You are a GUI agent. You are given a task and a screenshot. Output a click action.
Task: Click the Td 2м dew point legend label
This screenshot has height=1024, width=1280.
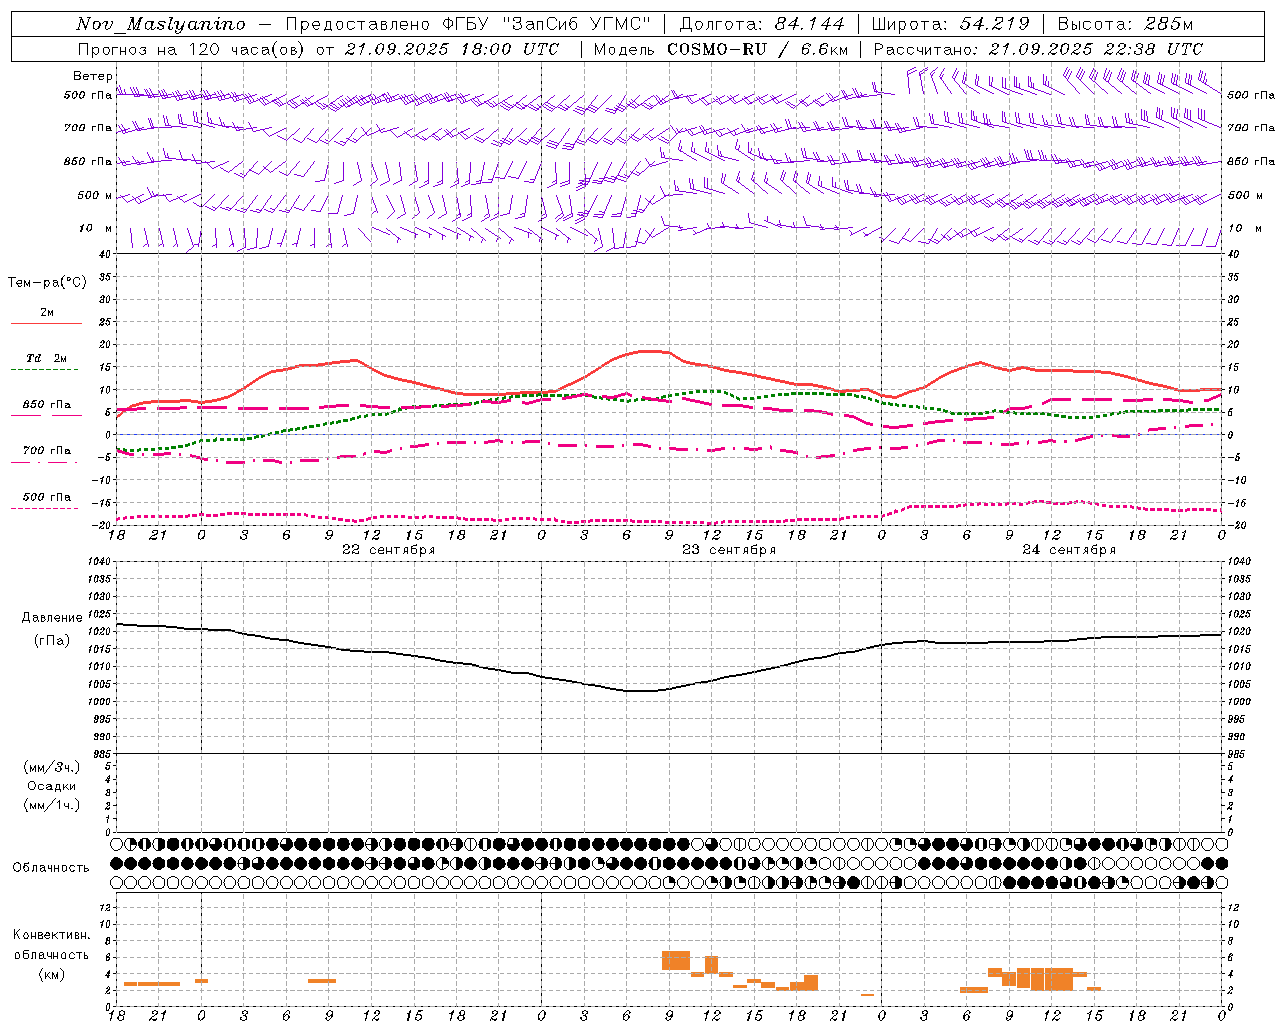(x=47, y=358)
